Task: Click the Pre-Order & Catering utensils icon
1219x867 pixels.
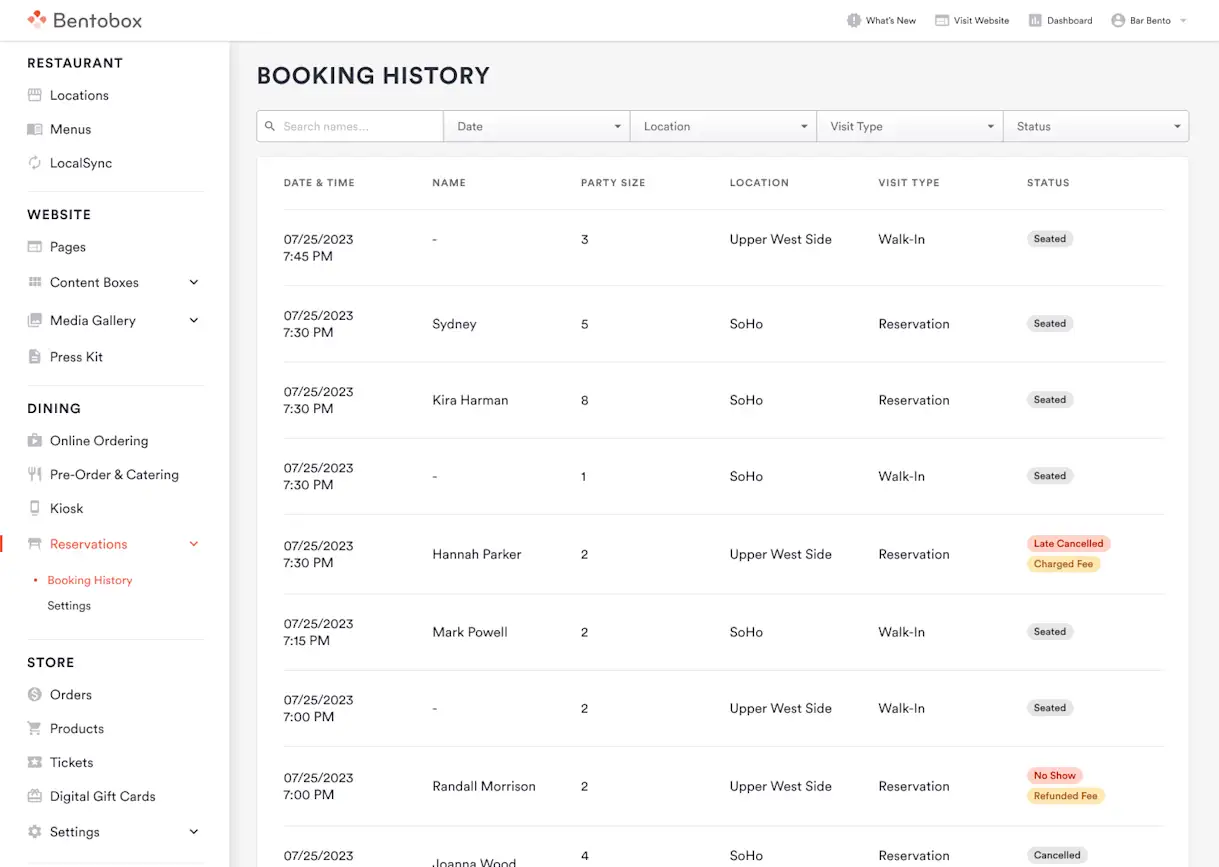Action: click(x=35, y=475)
